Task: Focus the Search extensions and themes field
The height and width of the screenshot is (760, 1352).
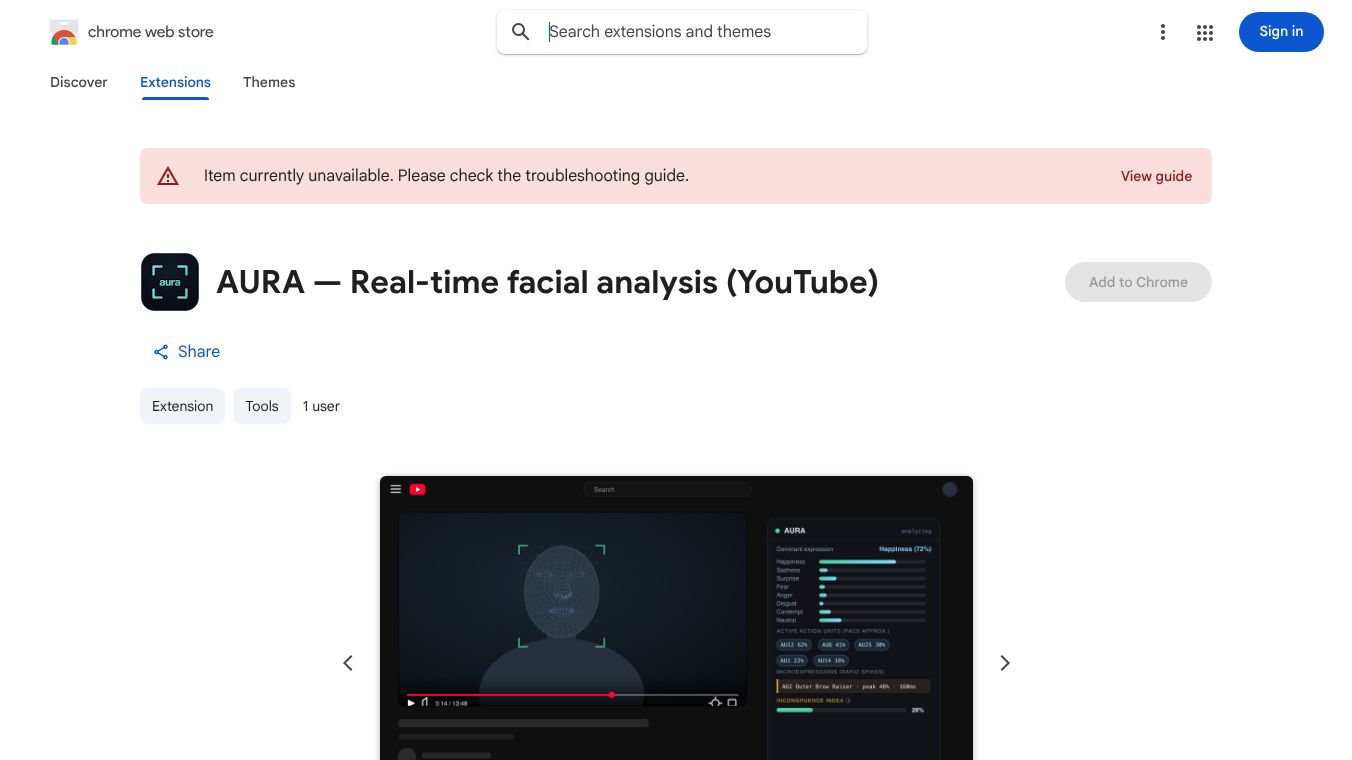Action: [682, 32]
